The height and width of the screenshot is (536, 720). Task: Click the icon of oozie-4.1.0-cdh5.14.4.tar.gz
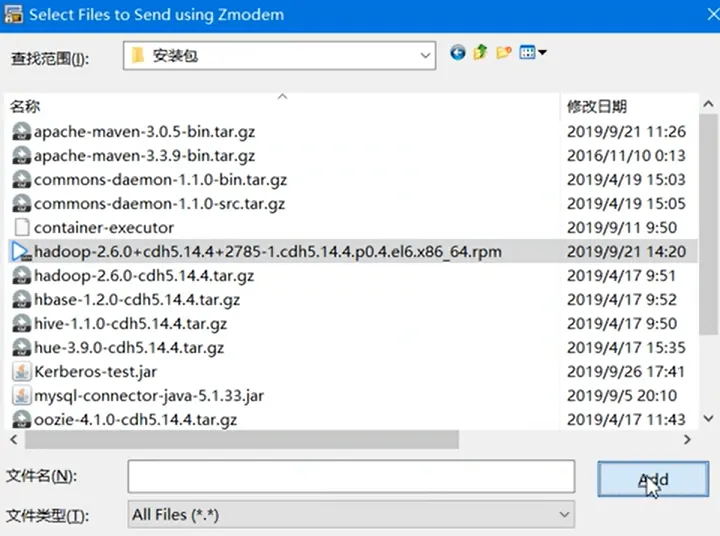(22, 419)
